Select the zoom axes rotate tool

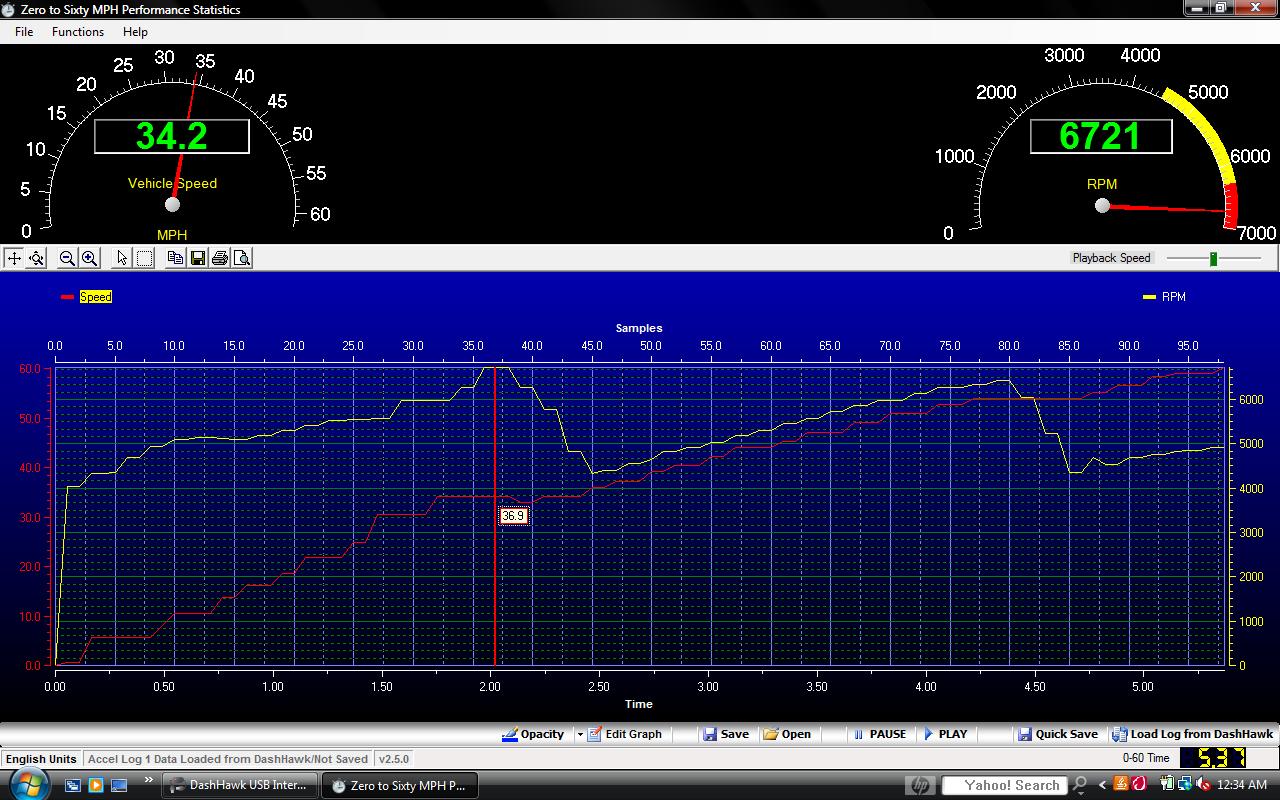click(x=36, y=258)
